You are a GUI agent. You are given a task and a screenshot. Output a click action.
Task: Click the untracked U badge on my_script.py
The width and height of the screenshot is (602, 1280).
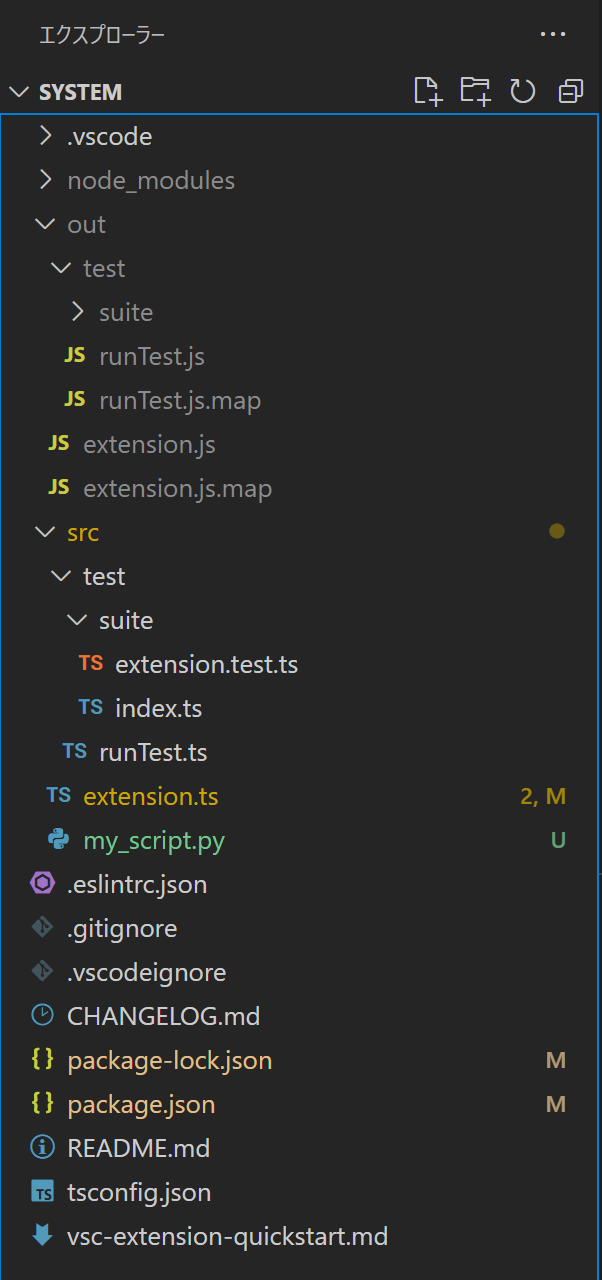[x=558, y=840]
